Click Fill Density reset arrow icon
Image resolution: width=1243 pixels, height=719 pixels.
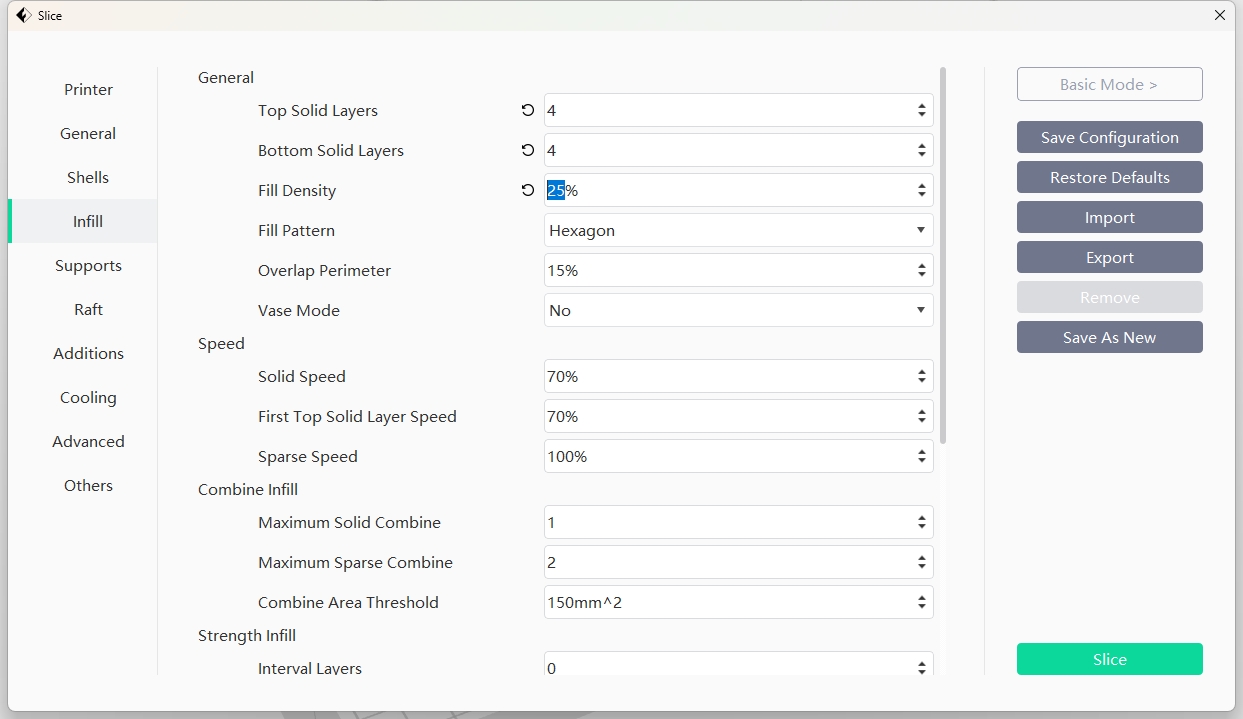click(528, 190)
